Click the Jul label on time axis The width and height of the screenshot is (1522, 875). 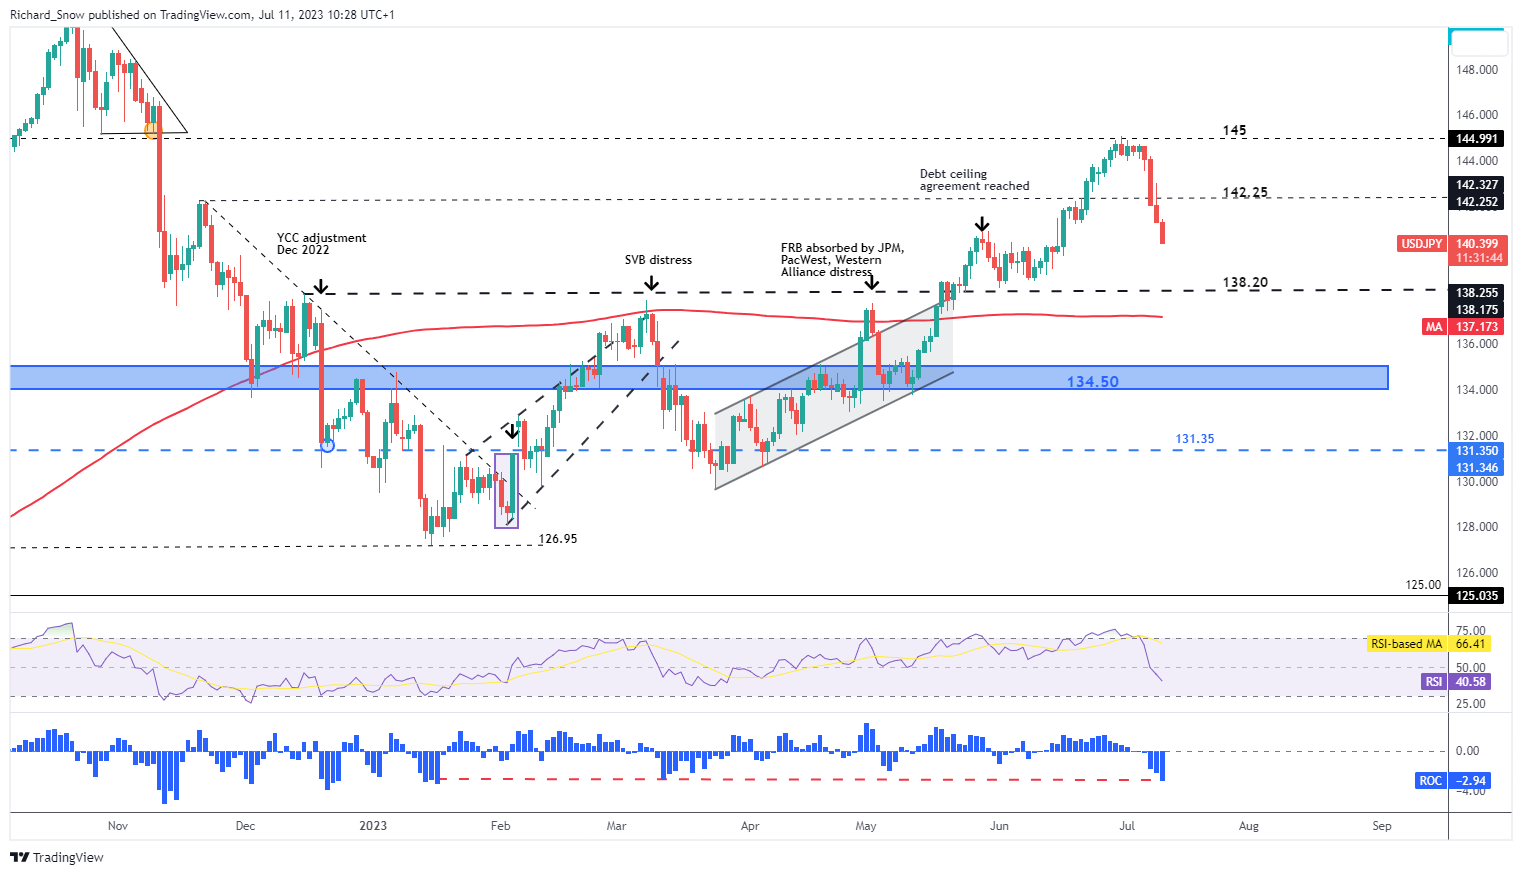pos(1127,826)
